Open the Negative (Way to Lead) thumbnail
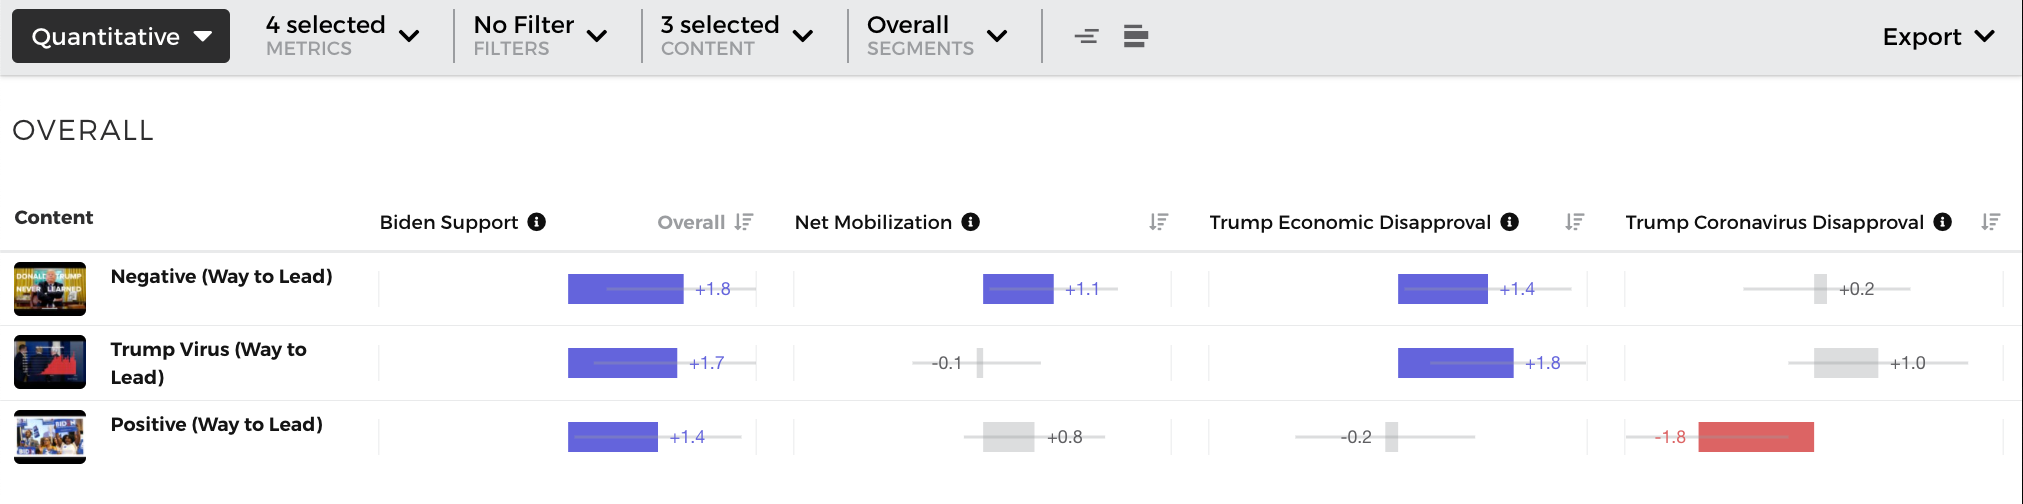The height and width of the screenshot is (504, 2023). point(50,289)
